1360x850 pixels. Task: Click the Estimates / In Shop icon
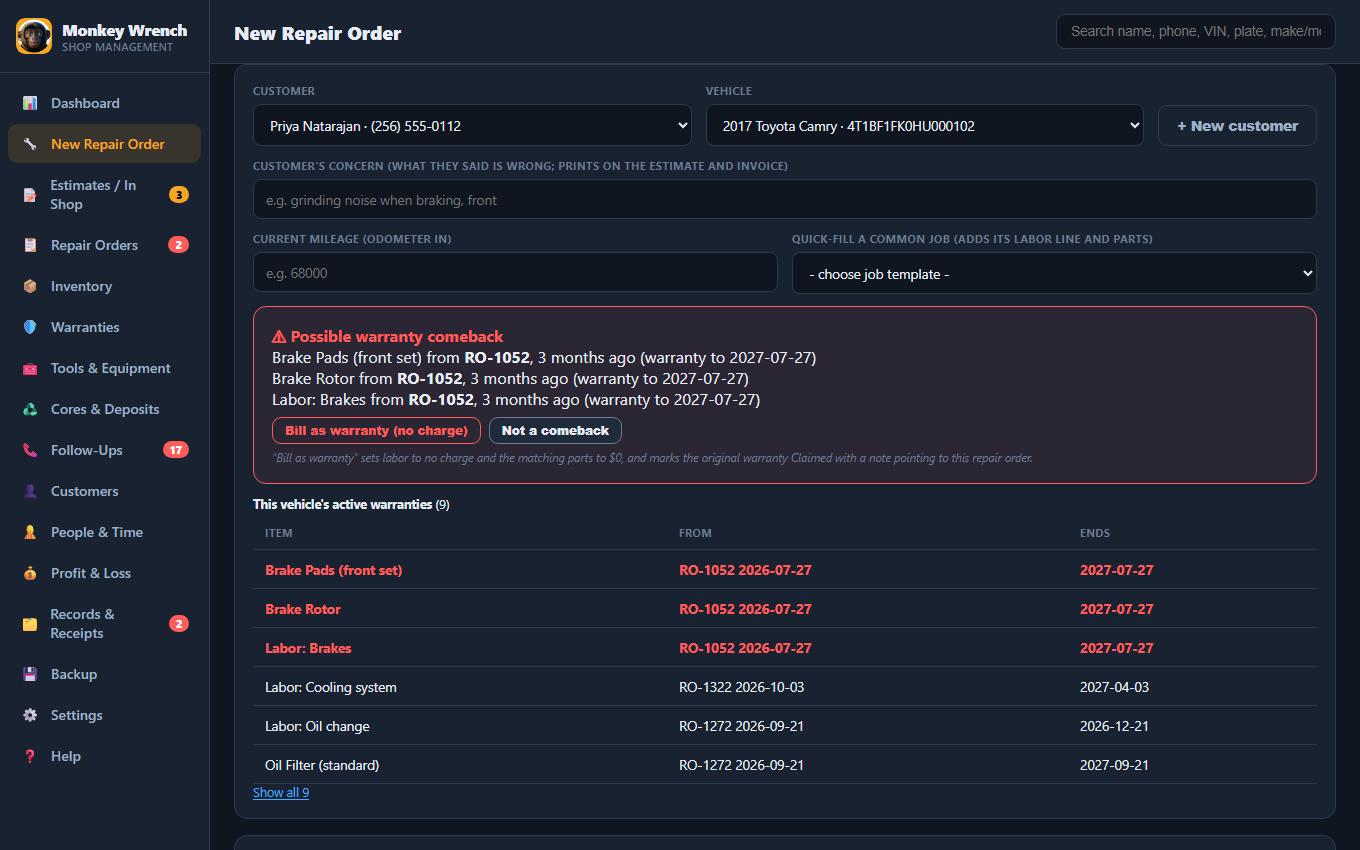click(30, 195)
